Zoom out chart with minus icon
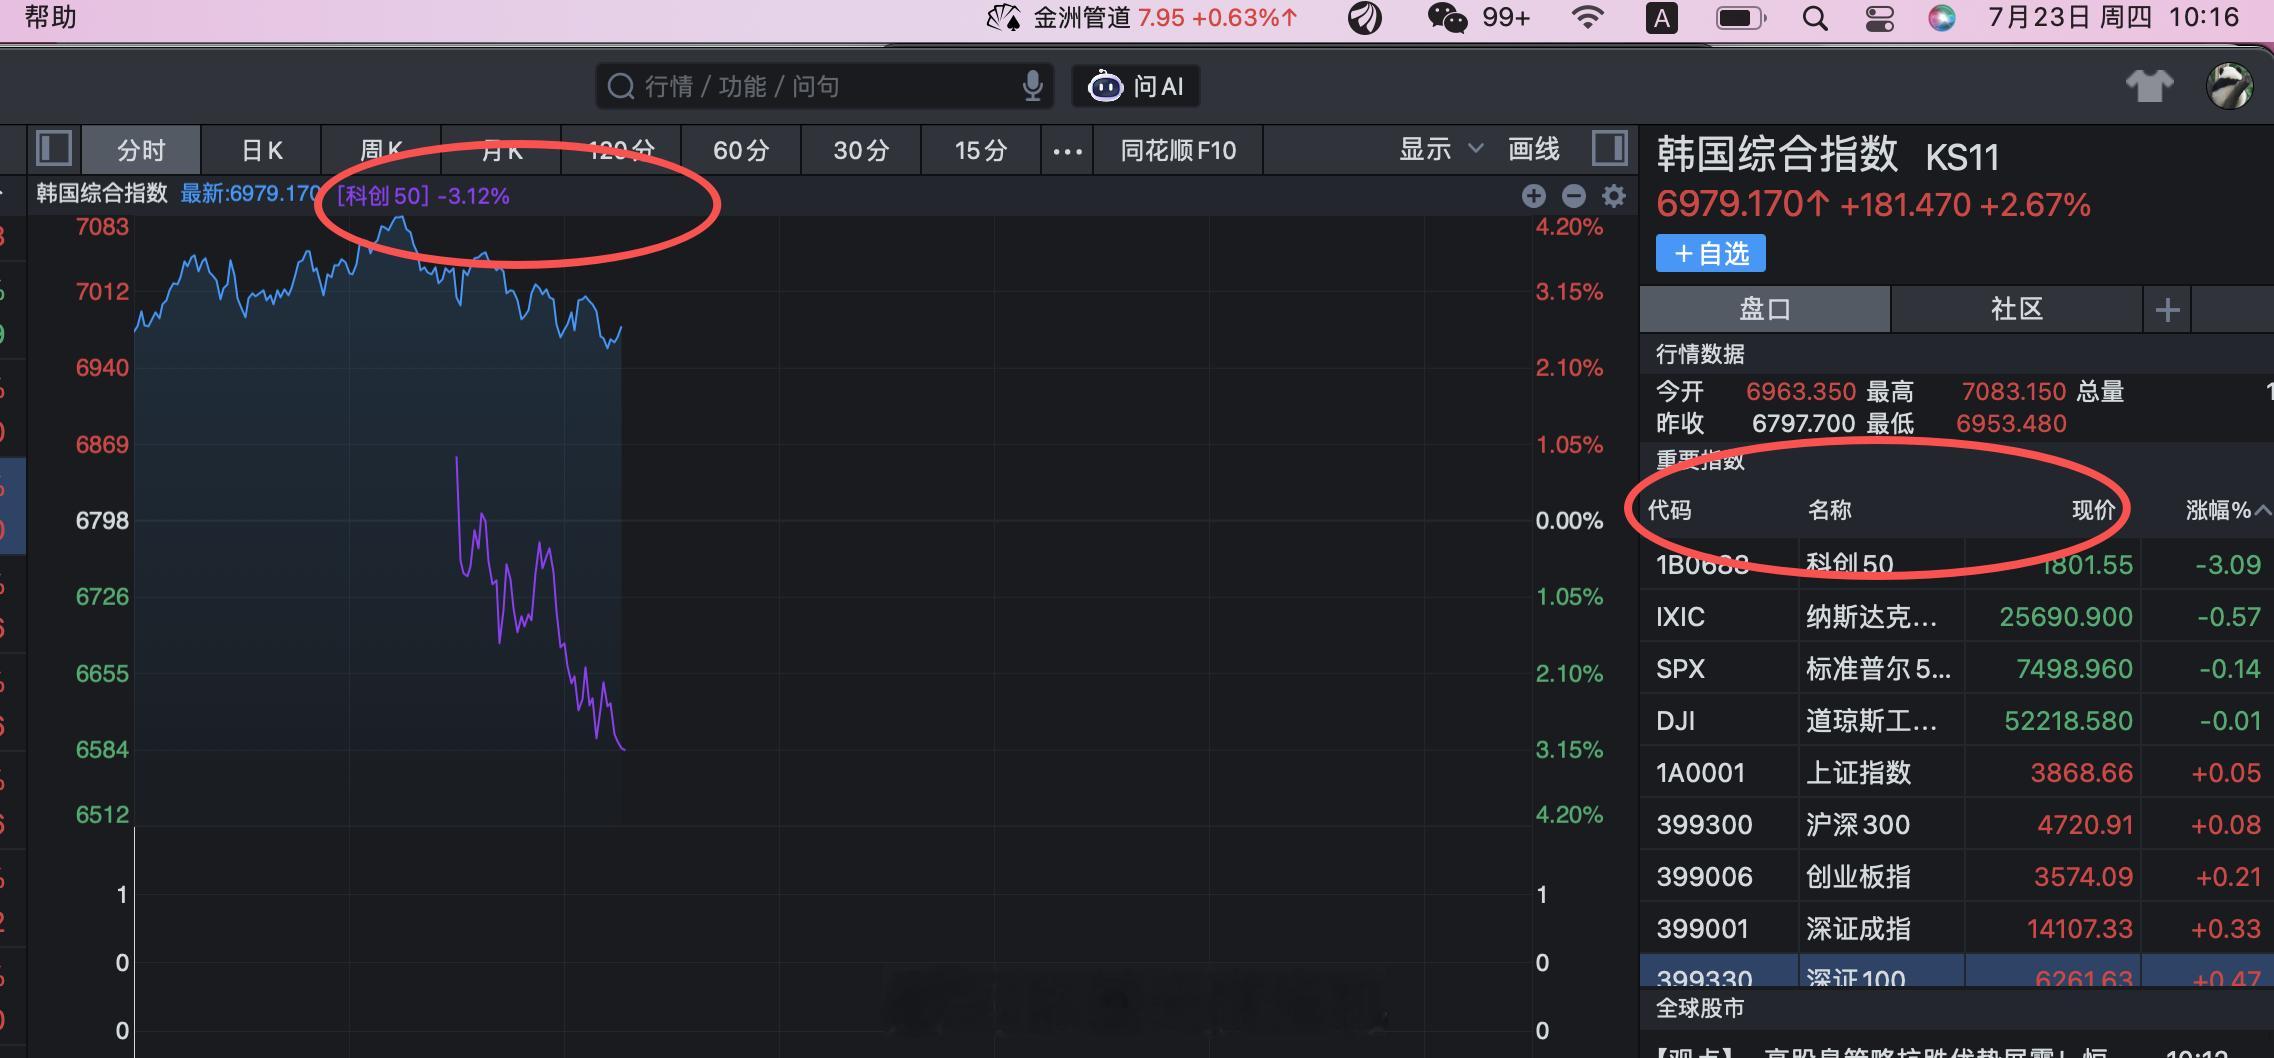Viewport: 2274px width, 1058px height. click(x=1573, y=196)
